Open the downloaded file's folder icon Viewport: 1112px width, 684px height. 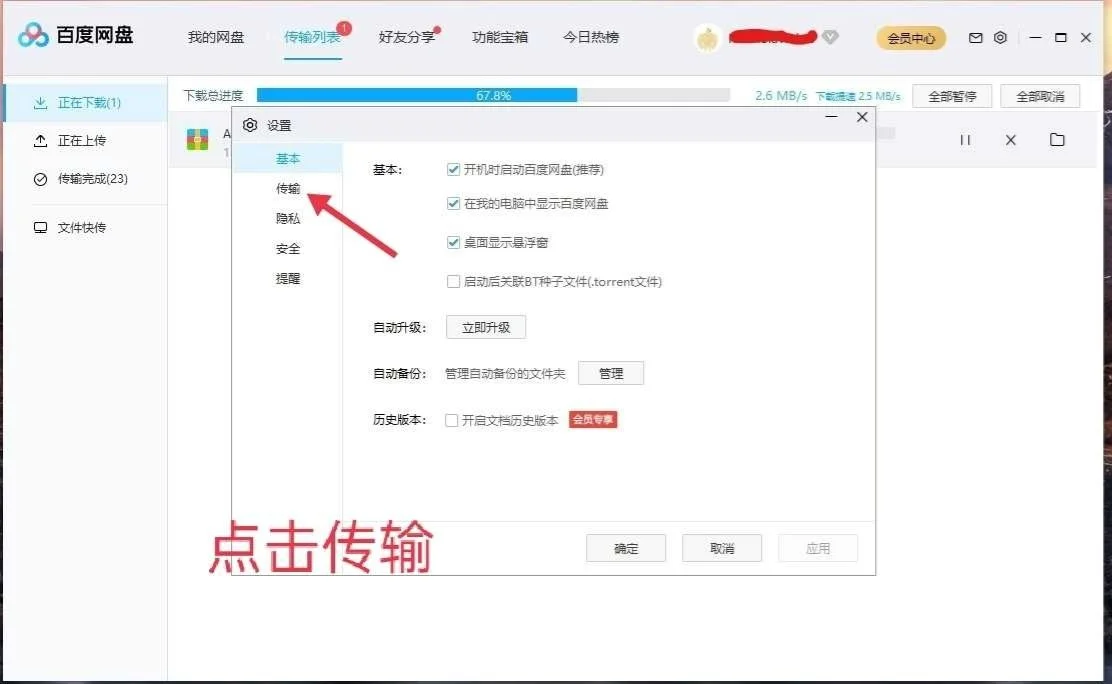(x=1057, y=140)
